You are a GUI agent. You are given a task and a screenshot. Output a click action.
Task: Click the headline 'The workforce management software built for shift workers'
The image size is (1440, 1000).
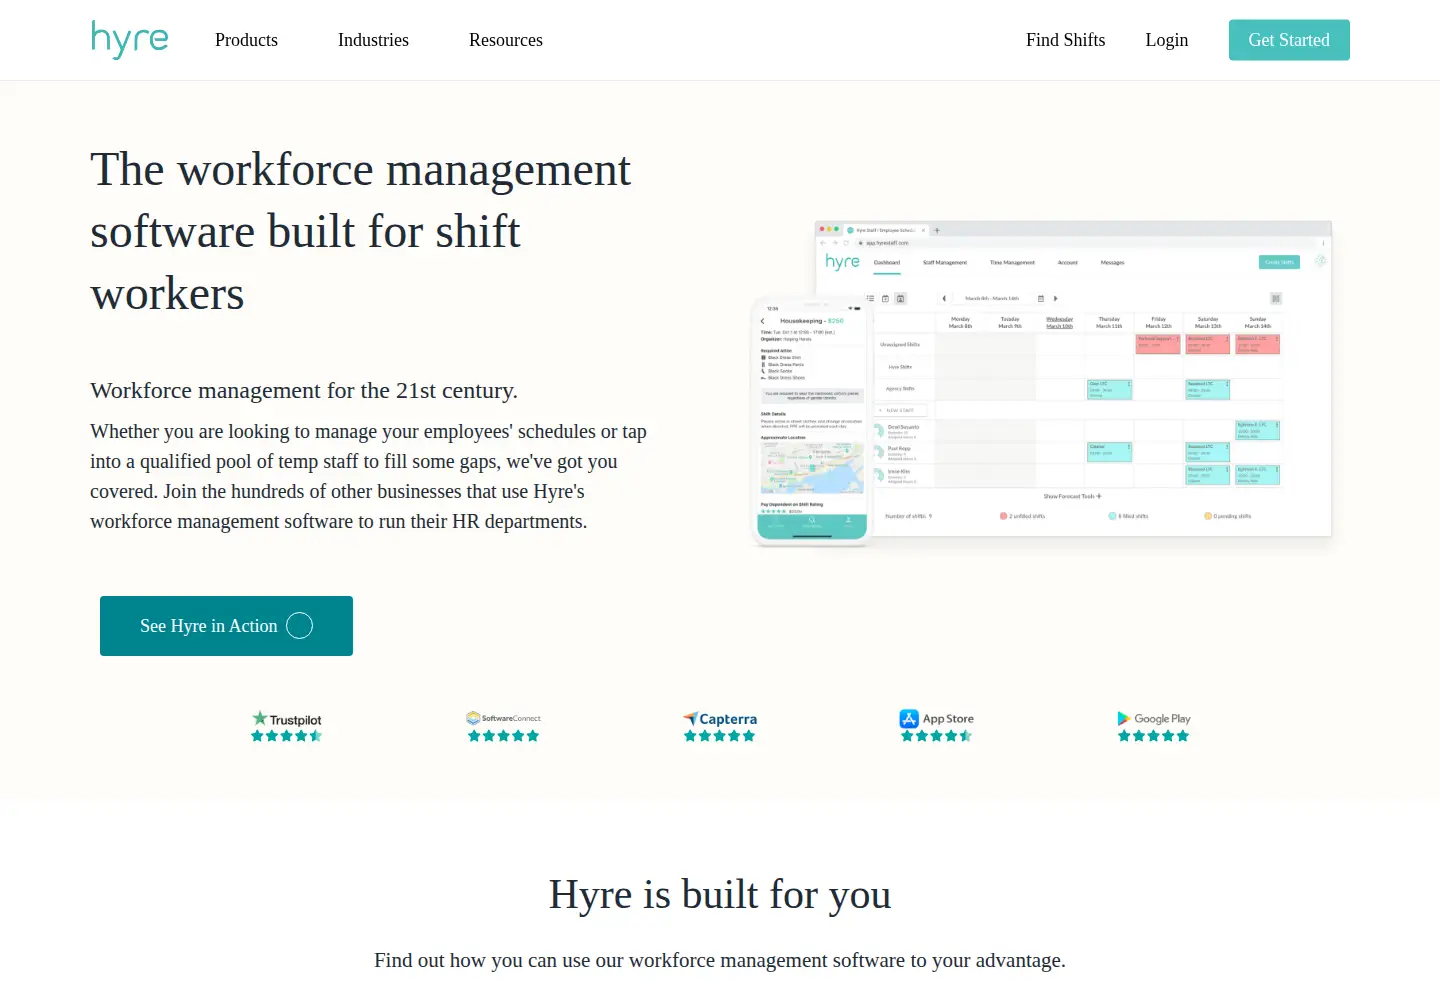[x=361, y=231]
